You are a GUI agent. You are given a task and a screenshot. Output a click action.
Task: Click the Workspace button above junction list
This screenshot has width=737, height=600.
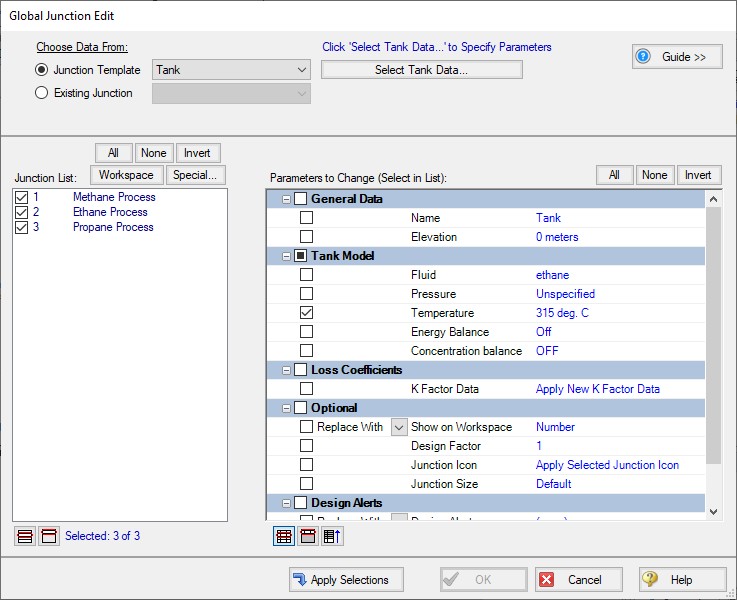click(x=126, y=175)
